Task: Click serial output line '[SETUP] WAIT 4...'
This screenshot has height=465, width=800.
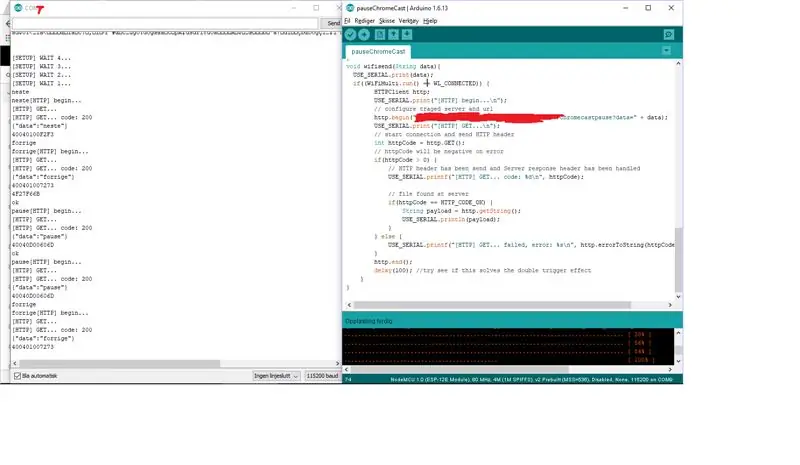Action: [41, 58]
